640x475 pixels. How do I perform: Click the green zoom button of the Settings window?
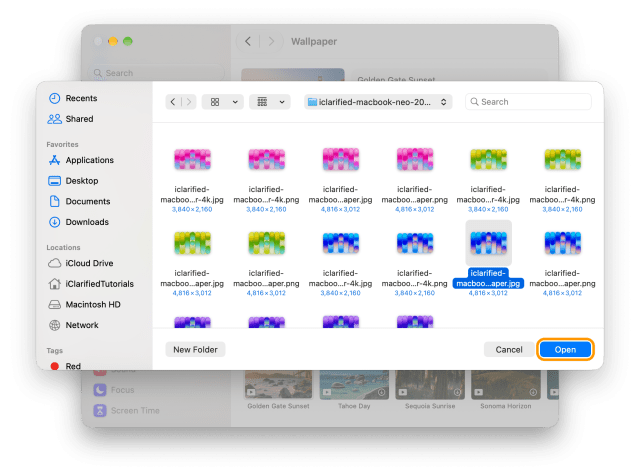click(128, 41)
